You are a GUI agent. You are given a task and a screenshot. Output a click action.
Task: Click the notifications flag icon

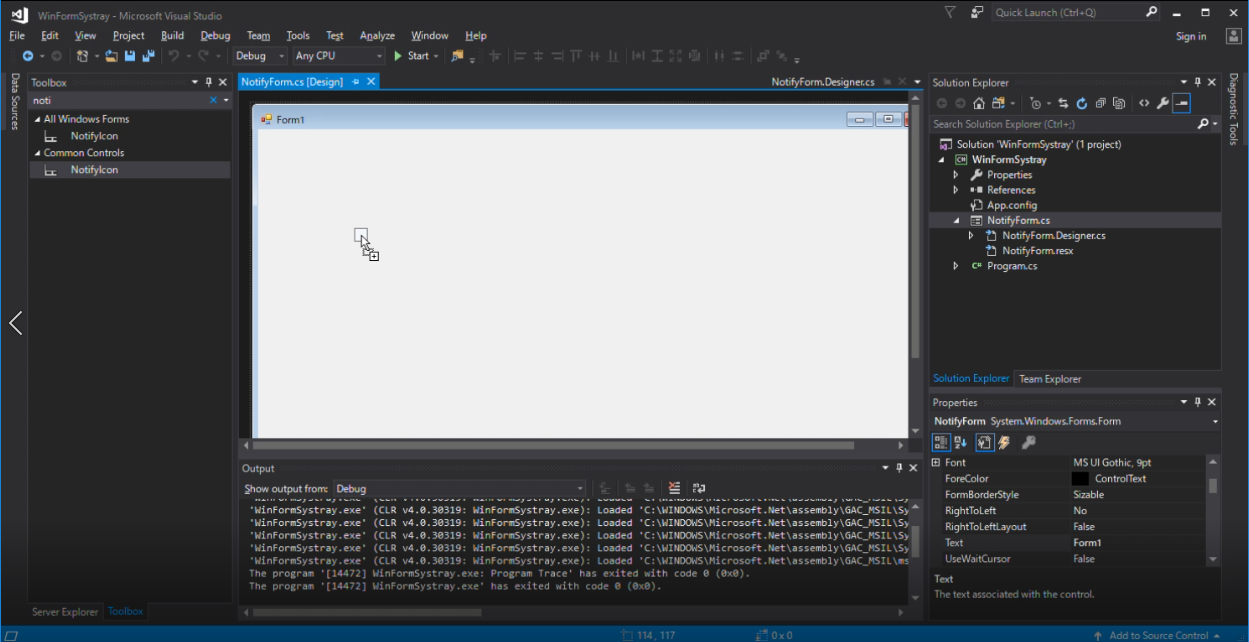[950, 13]
